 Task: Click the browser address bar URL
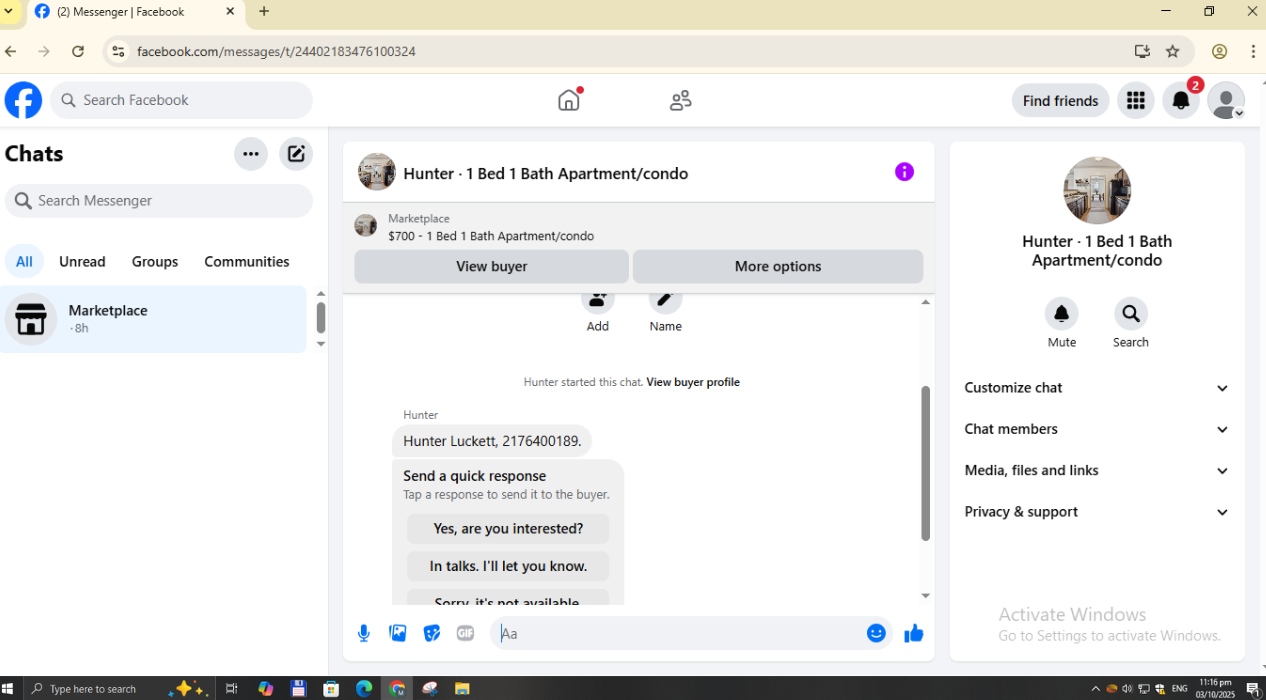coord(276,51)
